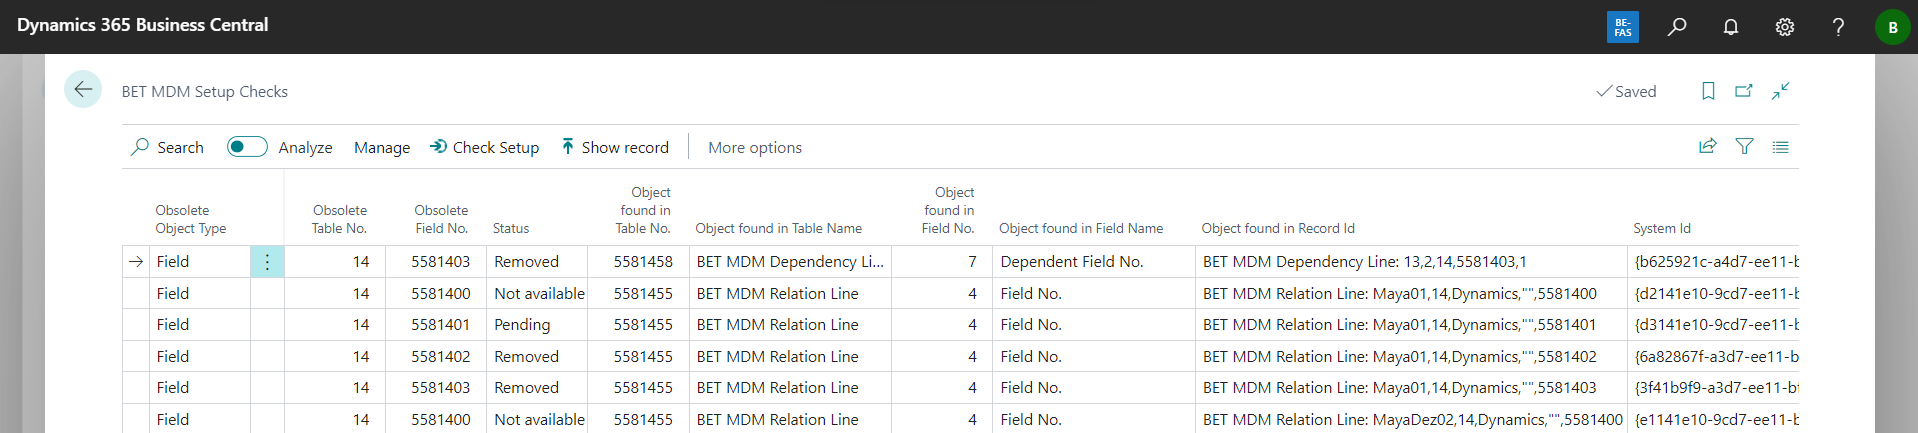The image size is (1918, 433).
Task: Go back using the arrow button
Action: tap(83, 89)
